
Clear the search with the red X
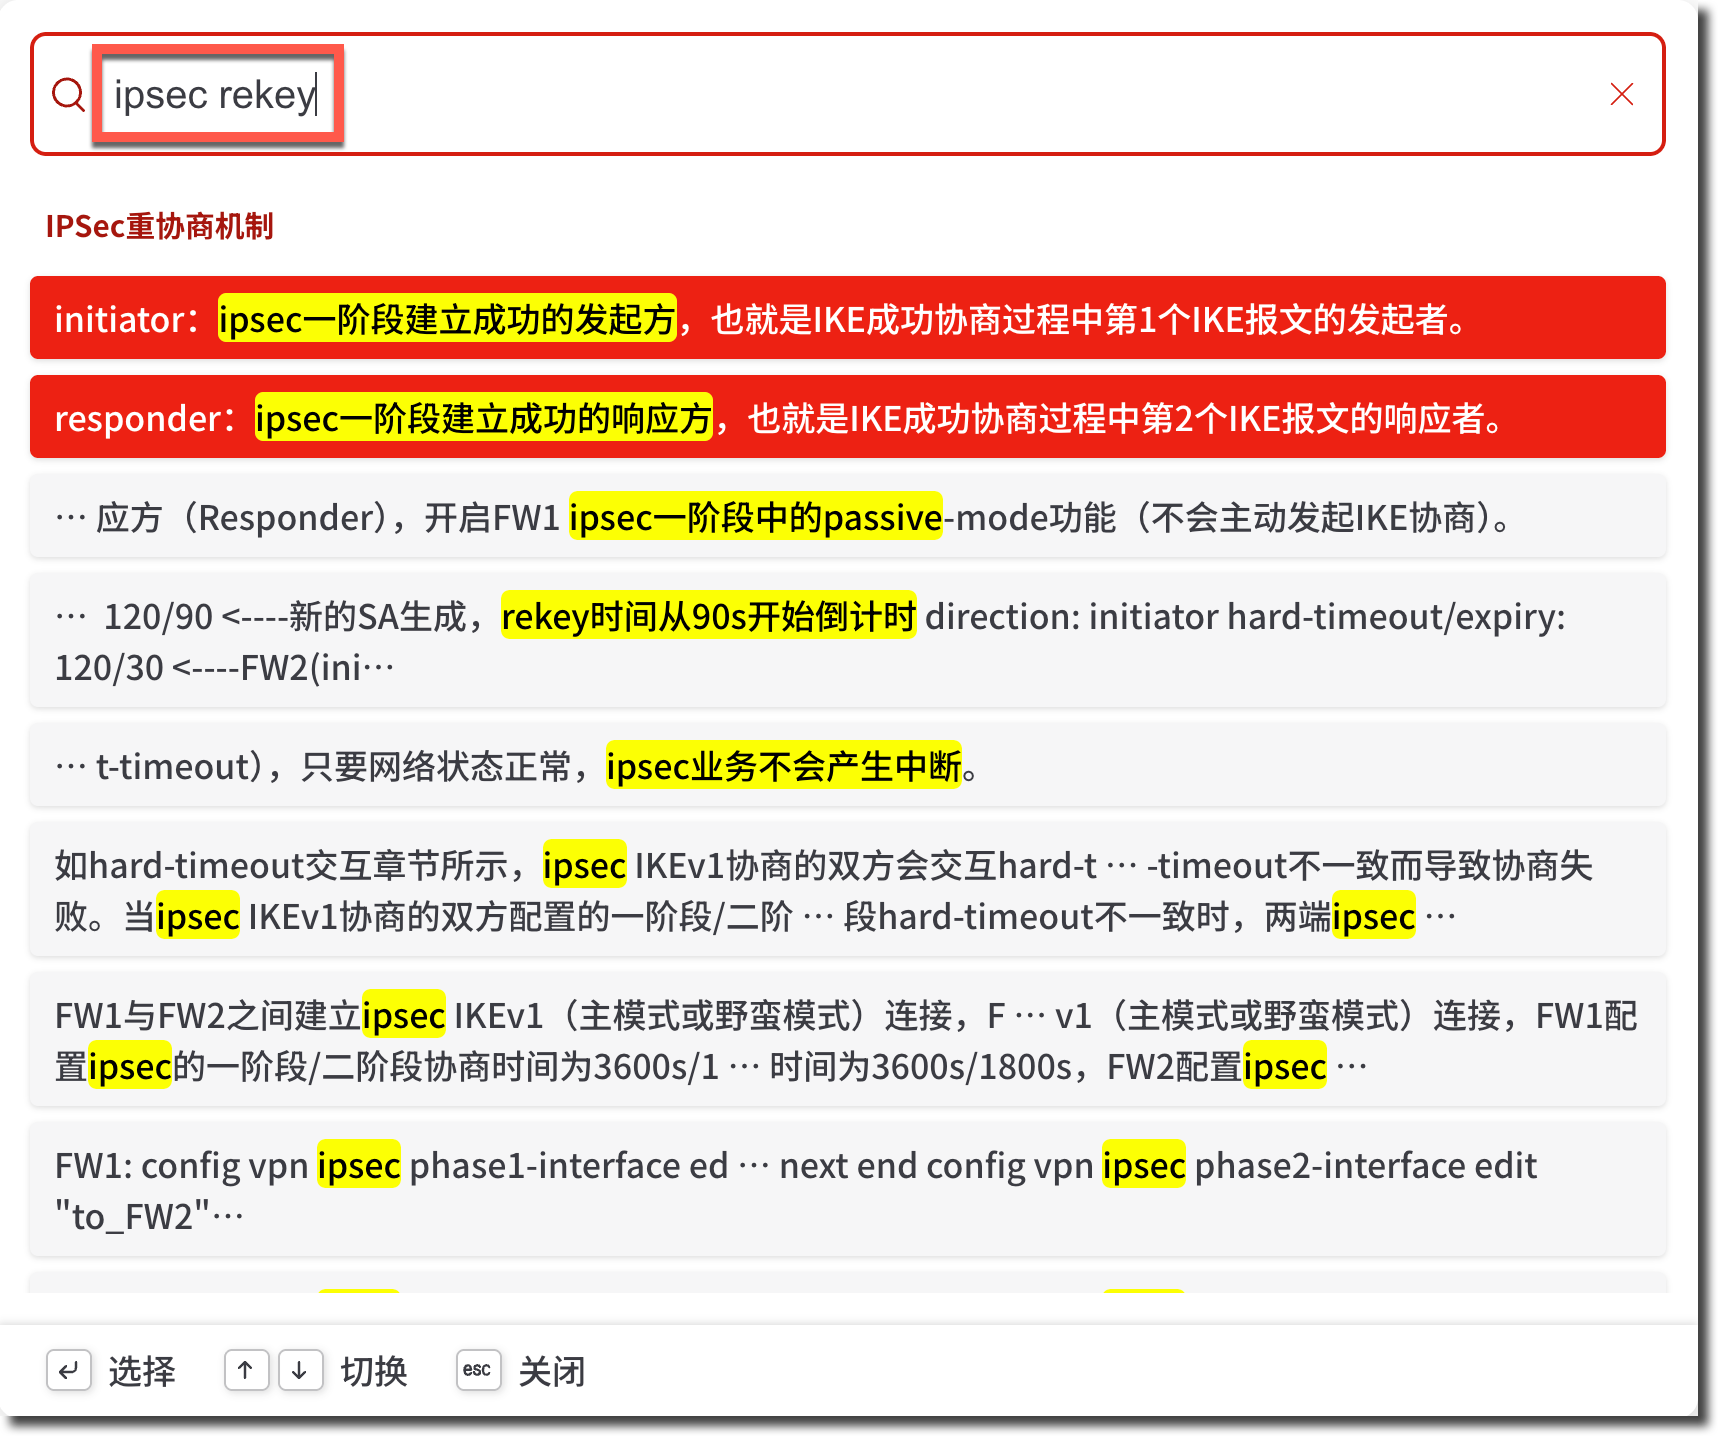pyautogui.click(x=1621, y=95)
